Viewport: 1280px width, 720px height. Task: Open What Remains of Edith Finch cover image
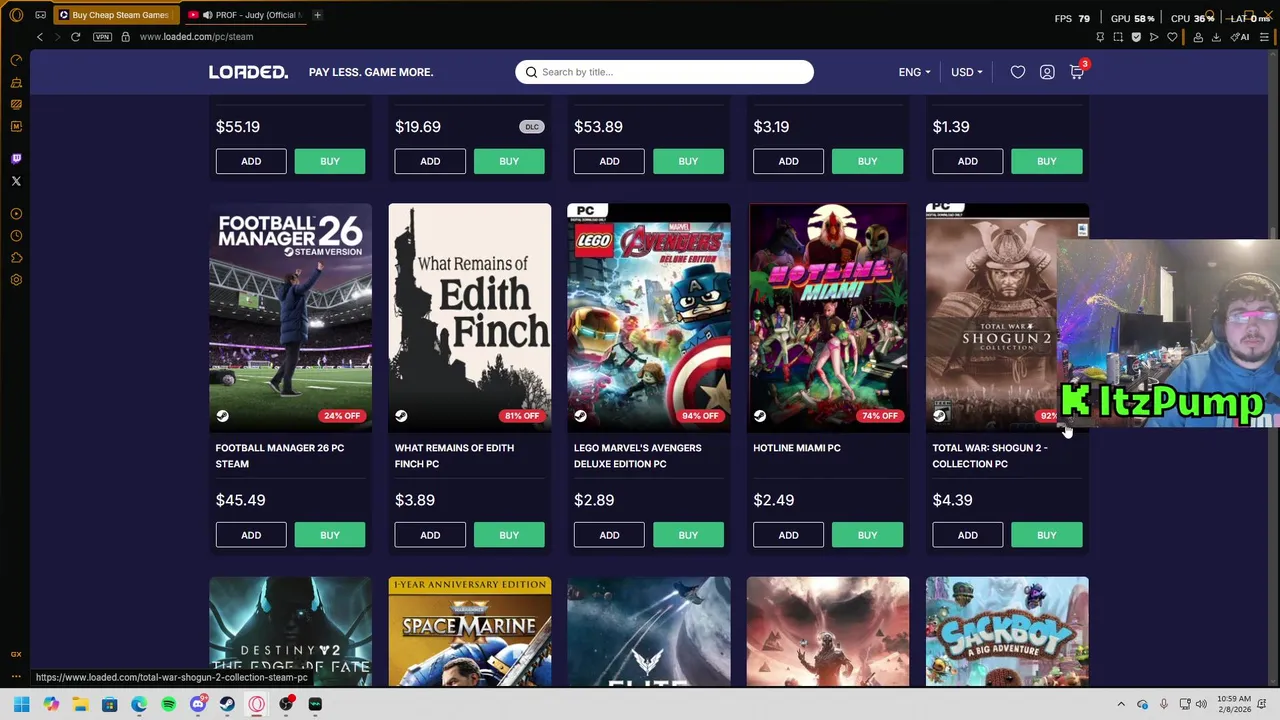click(x=469, y=317)
